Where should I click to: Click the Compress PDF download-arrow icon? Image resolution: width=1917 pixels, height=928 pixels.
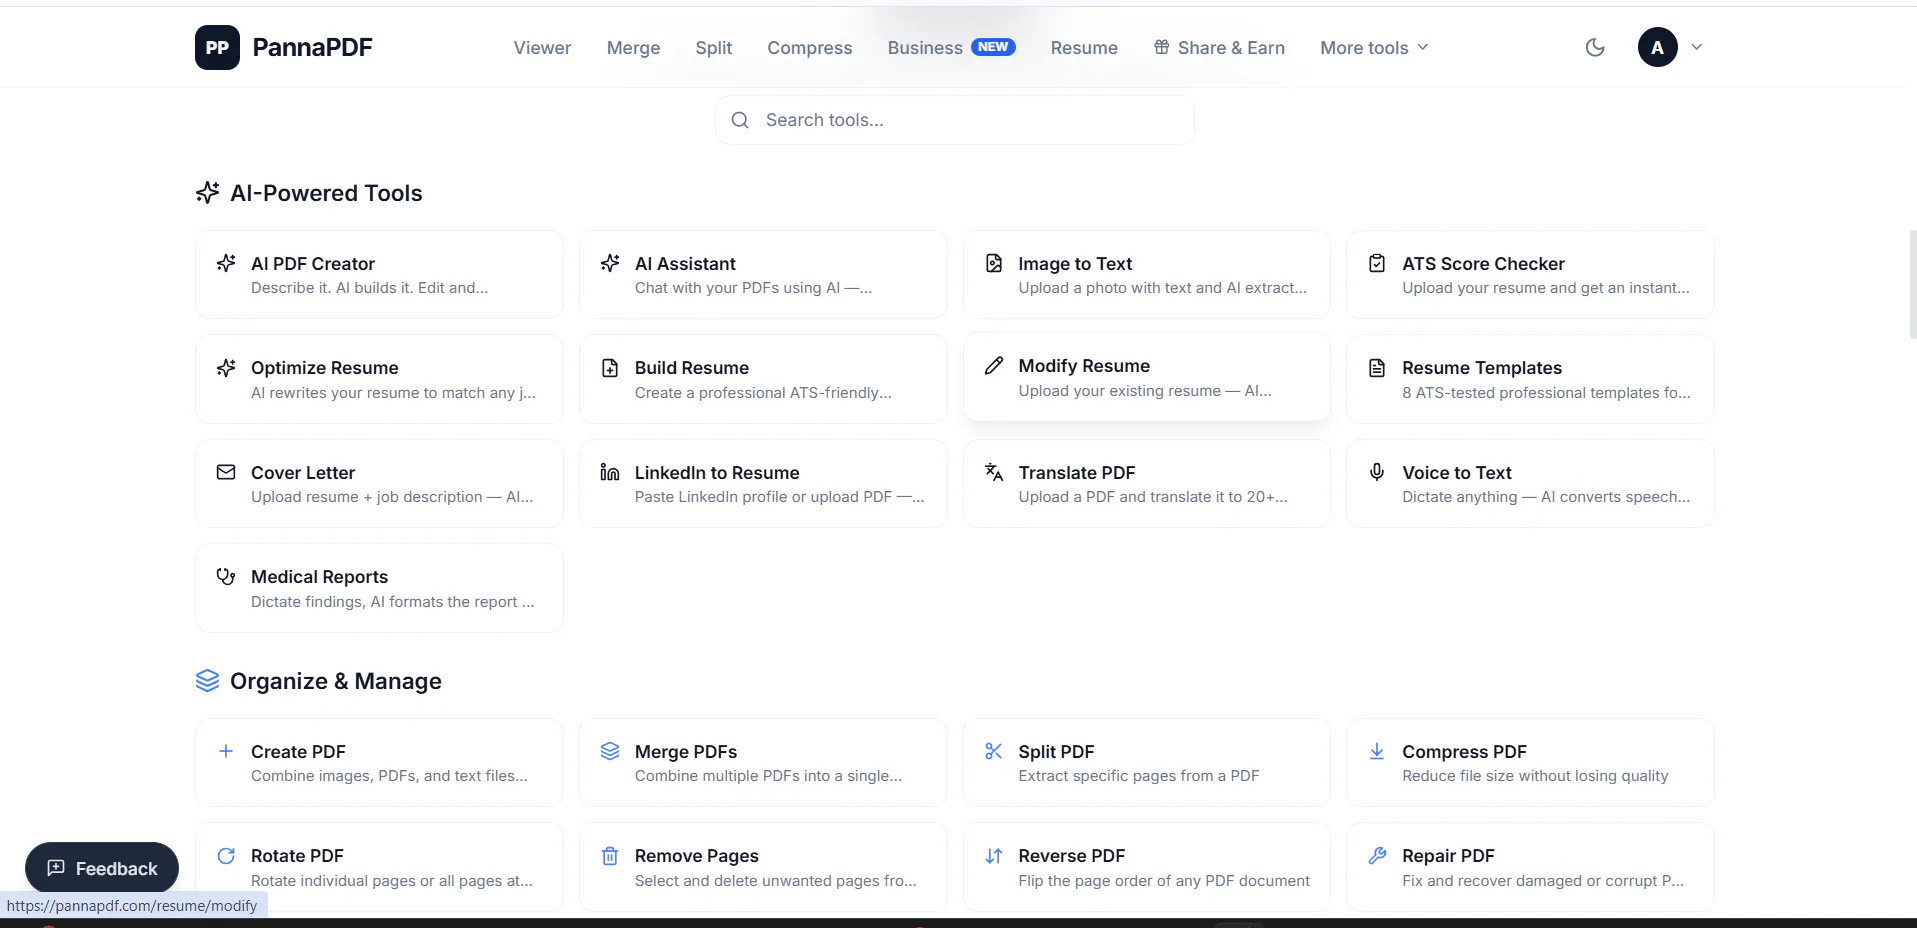pyautogui.click(x=1377, y=751)
